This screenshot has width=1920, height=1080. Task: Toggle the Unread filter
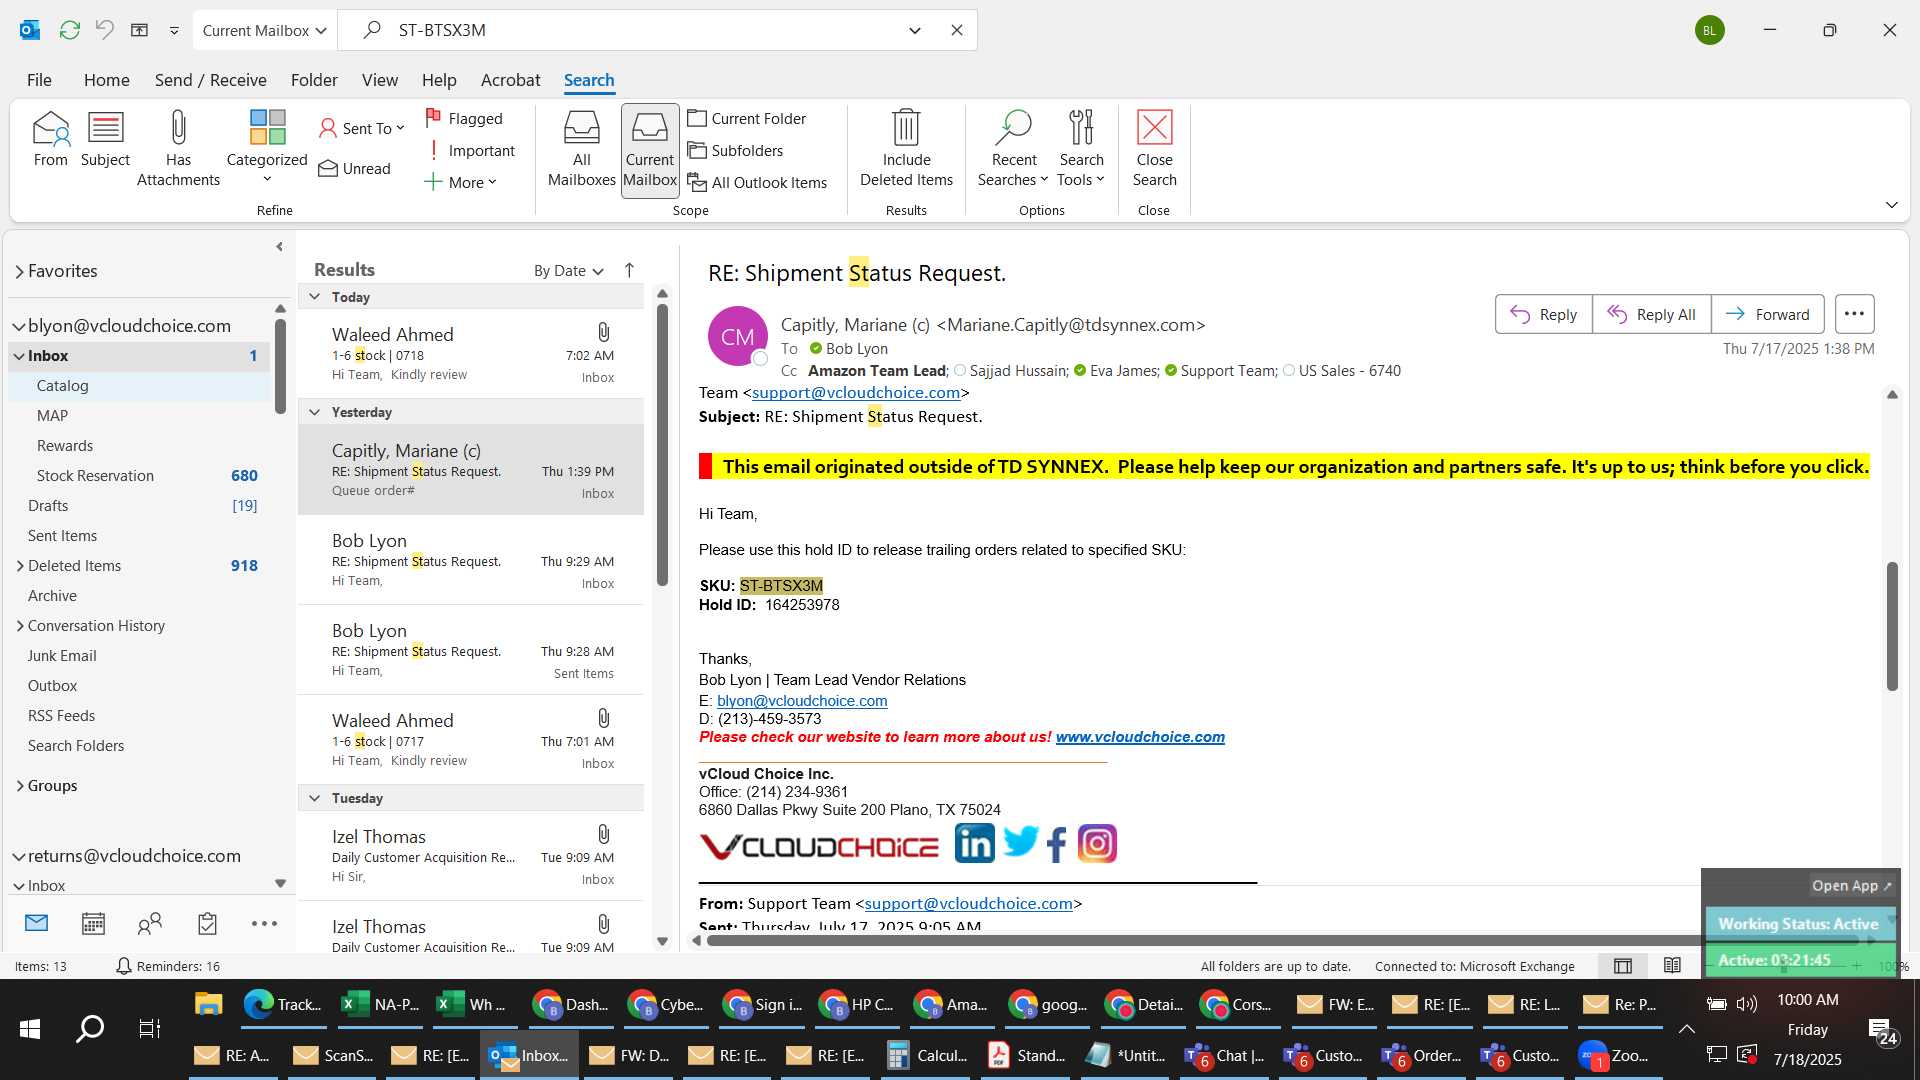tap(355, 168)
